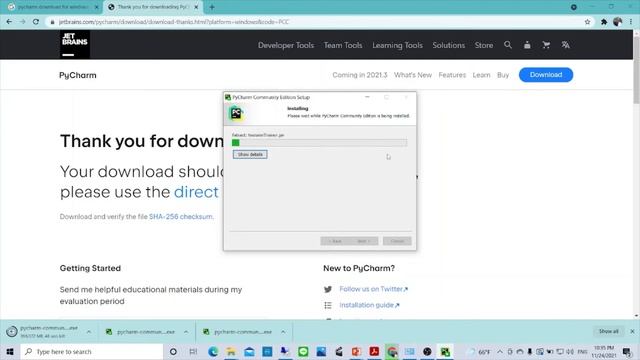Go back in browser history
The width and height of the screenshot is (640, 360).
point(9,22)
